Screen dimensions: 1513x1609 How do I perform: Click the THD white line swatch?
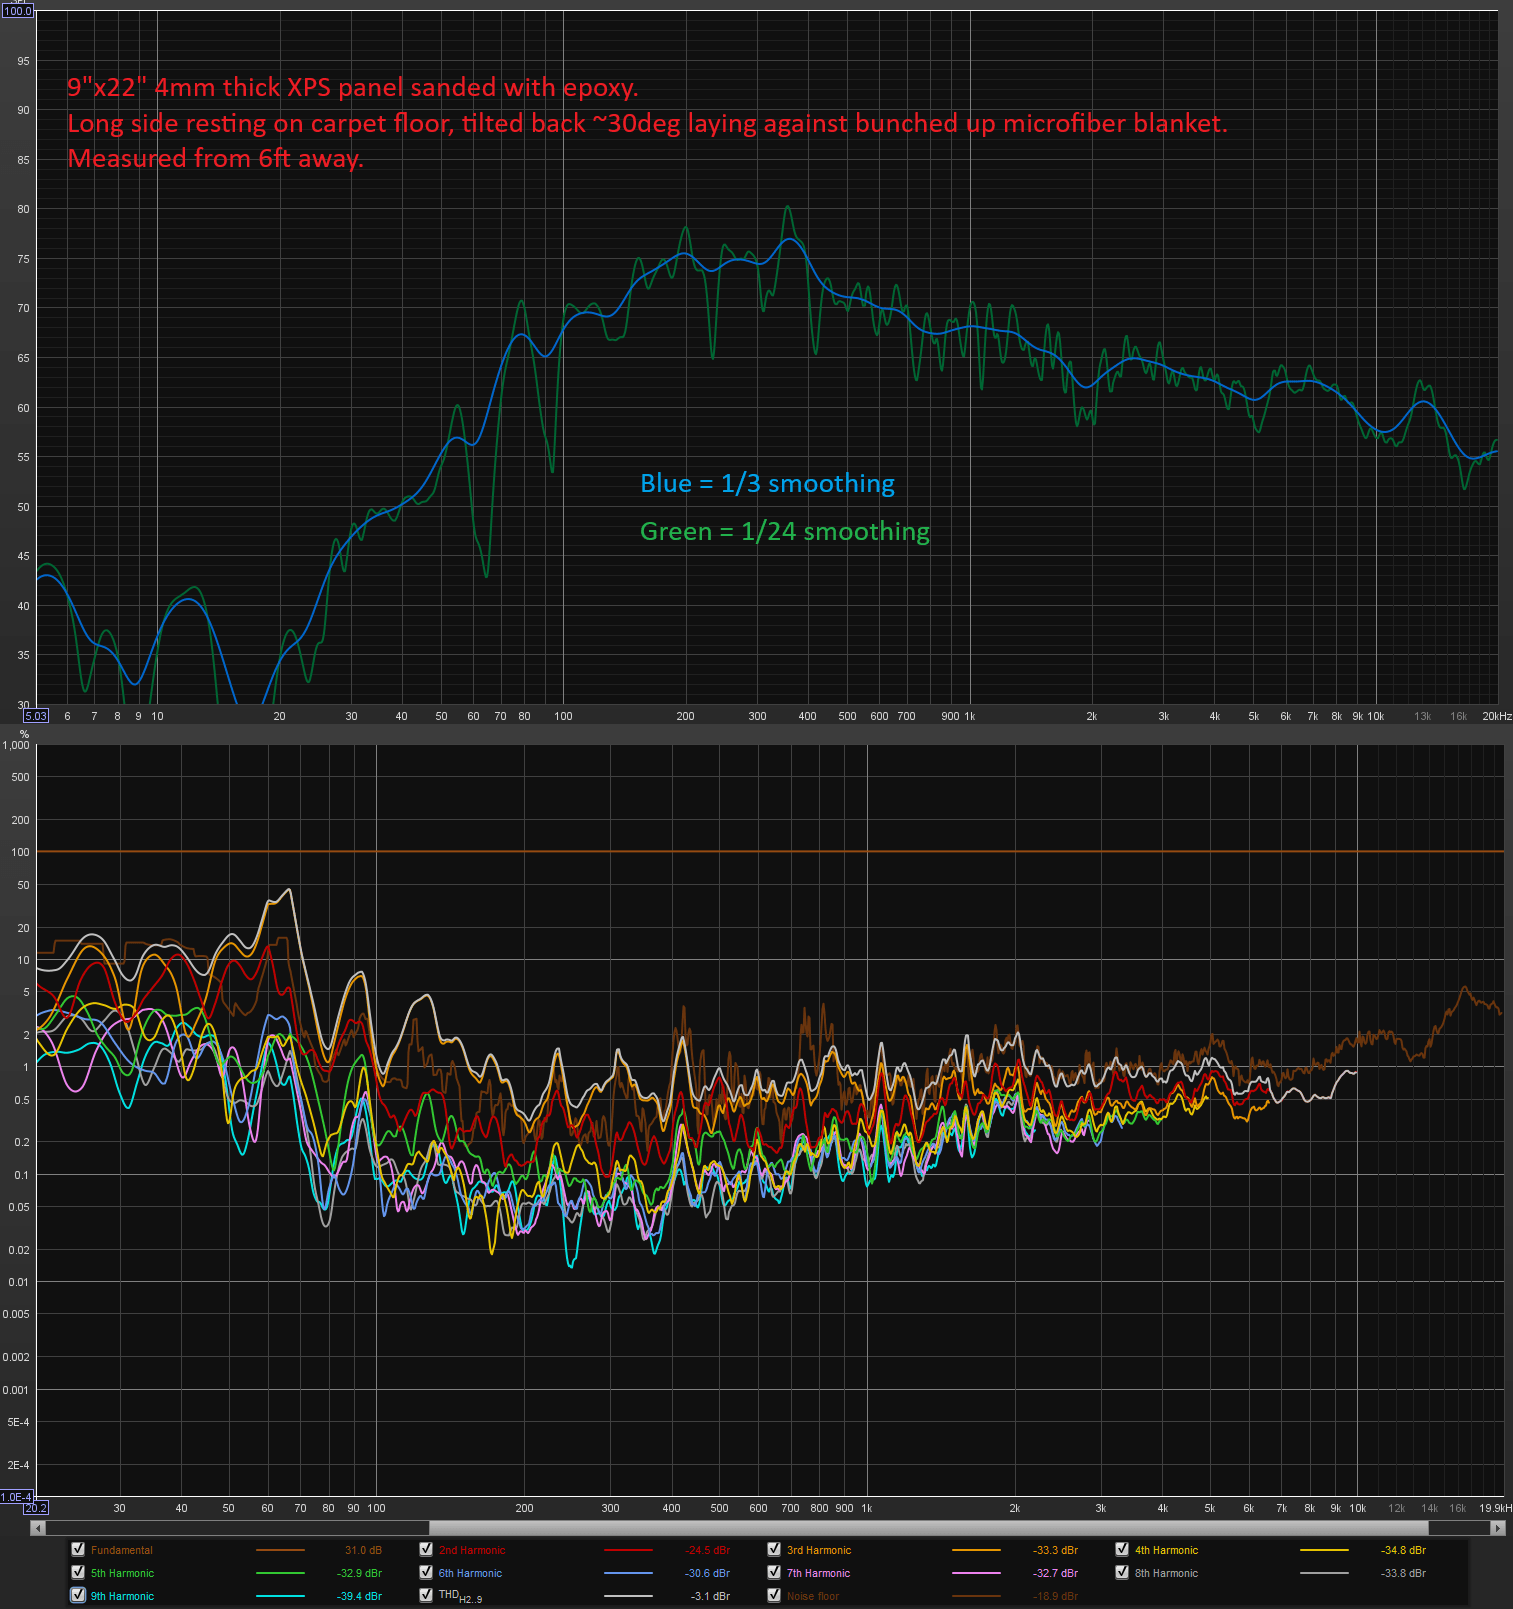point(628,1596)
